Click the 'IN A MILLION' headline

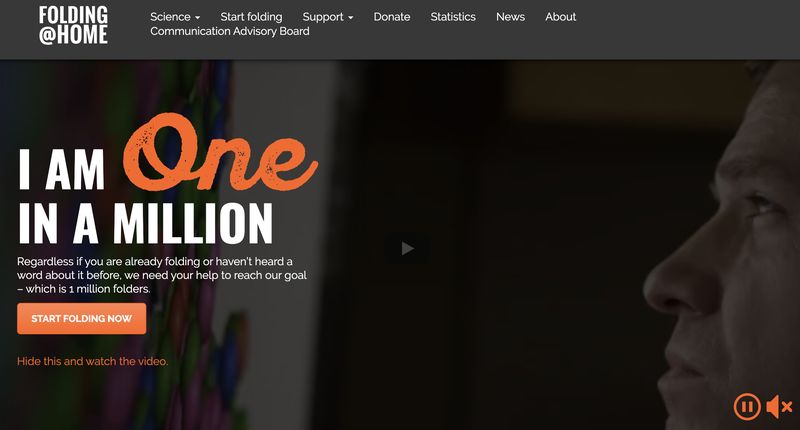[x=145, y=223]
